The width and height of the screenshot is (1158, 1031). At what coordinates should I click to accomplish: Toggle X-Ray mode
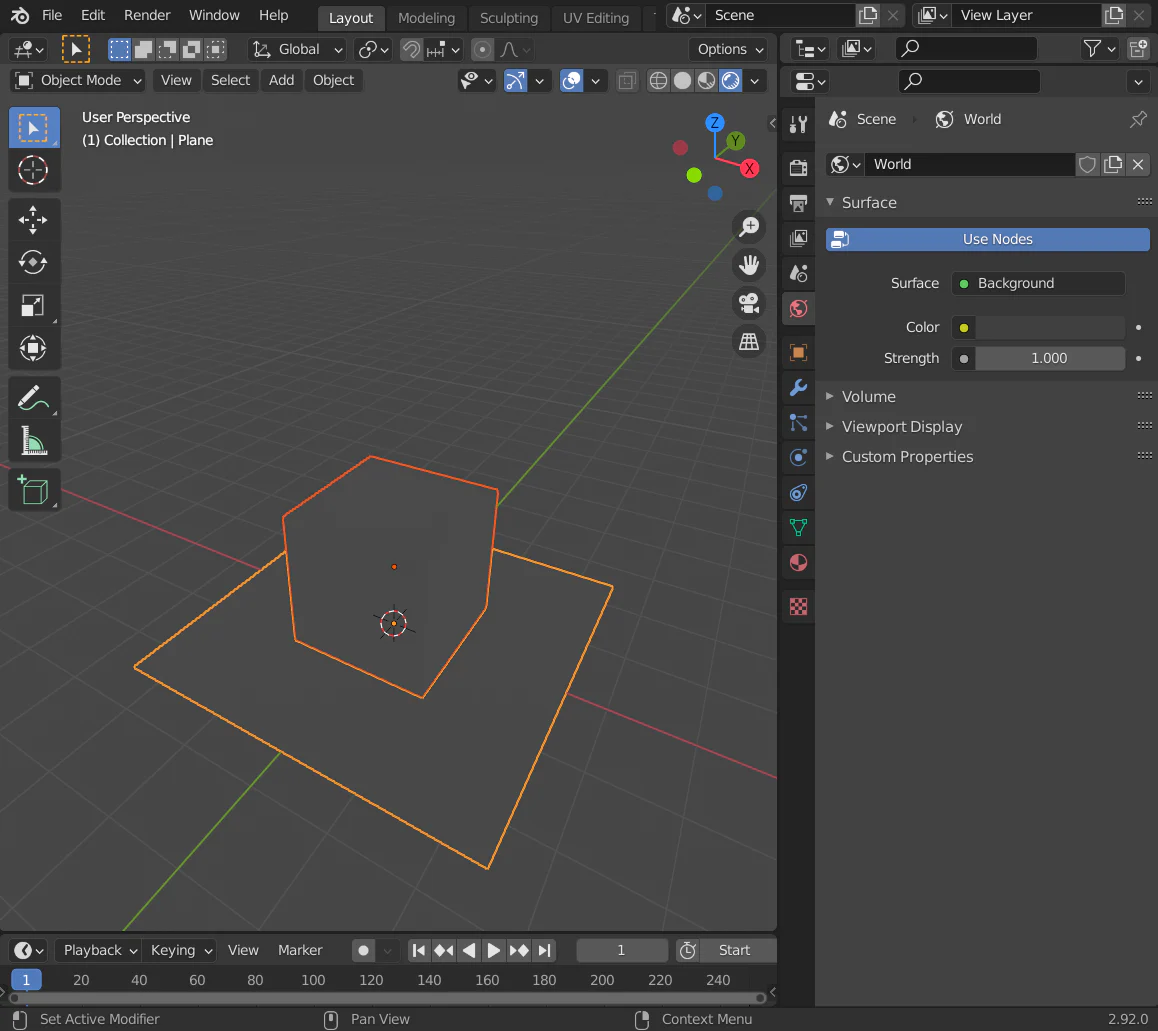(627, 81)
